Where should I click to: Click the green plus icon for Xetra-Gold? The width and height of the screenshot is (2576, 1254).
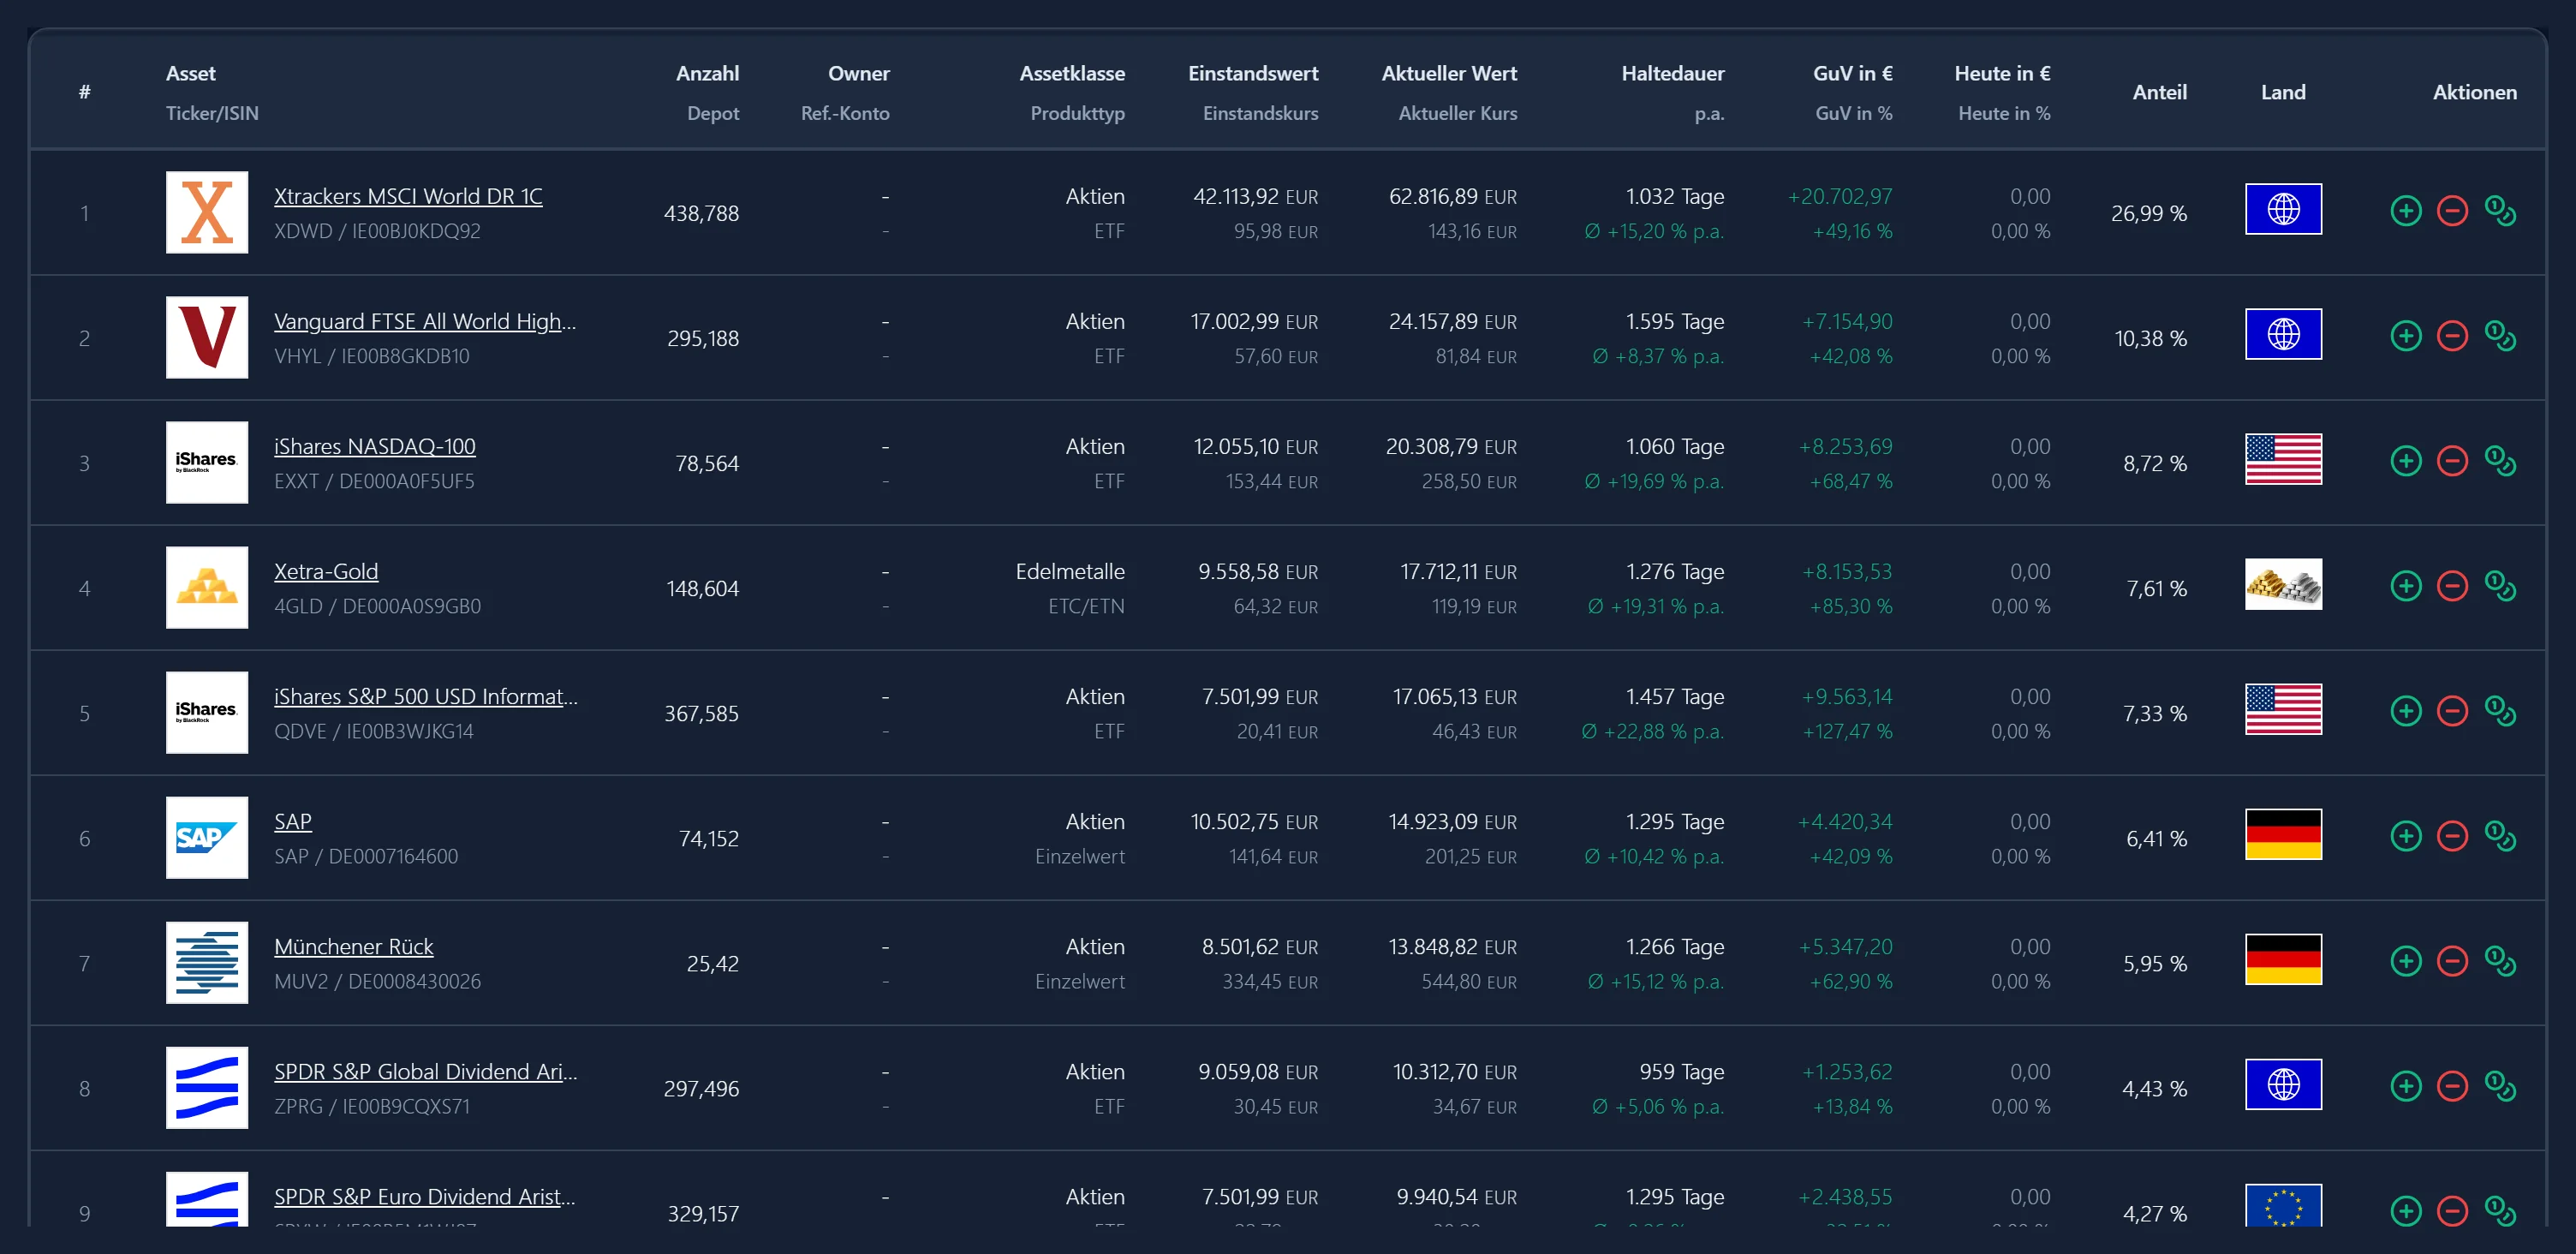pos(2405,586)
